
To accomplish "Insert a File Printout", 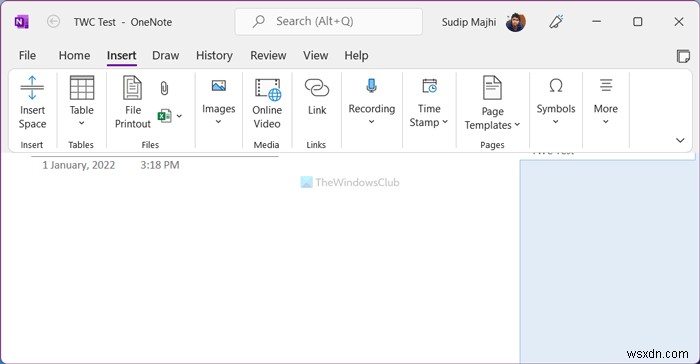I will (133, 103).
